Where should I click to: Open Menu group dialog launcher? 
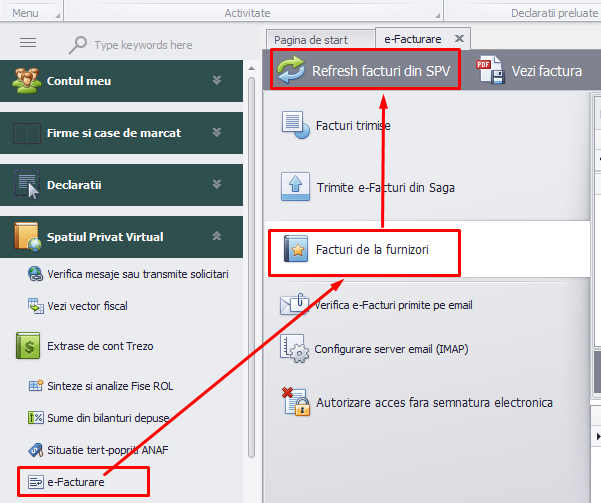point(58,16)
